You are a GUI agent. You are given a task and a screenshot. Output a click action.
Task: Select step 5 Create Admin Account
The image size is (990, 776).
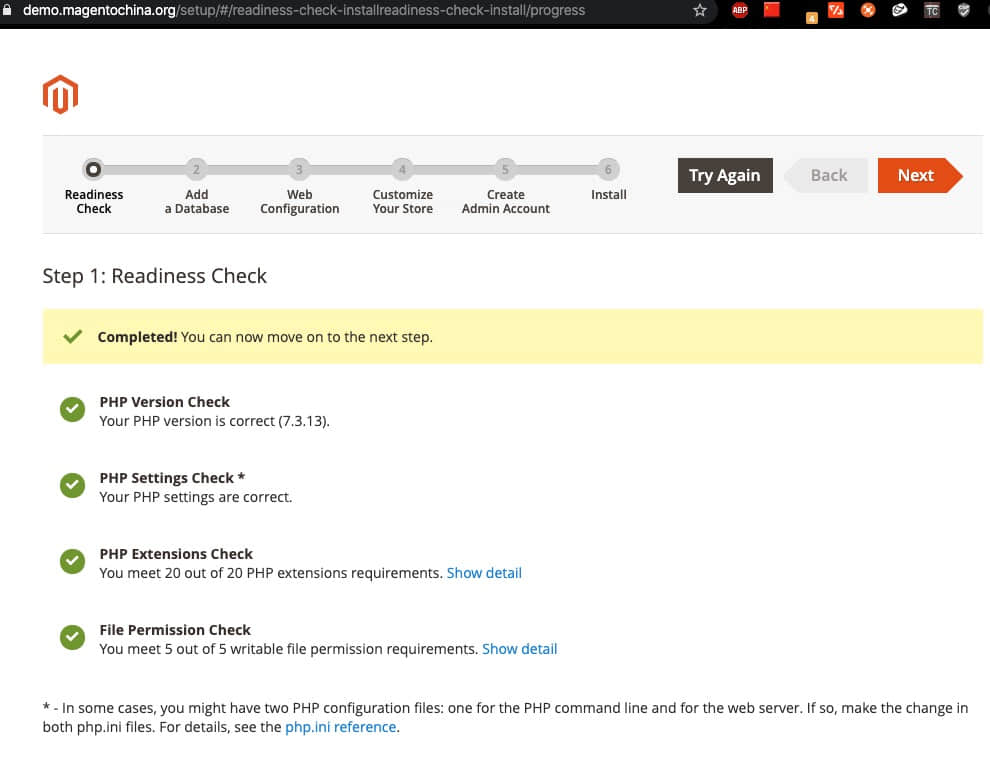click(505, 169)
